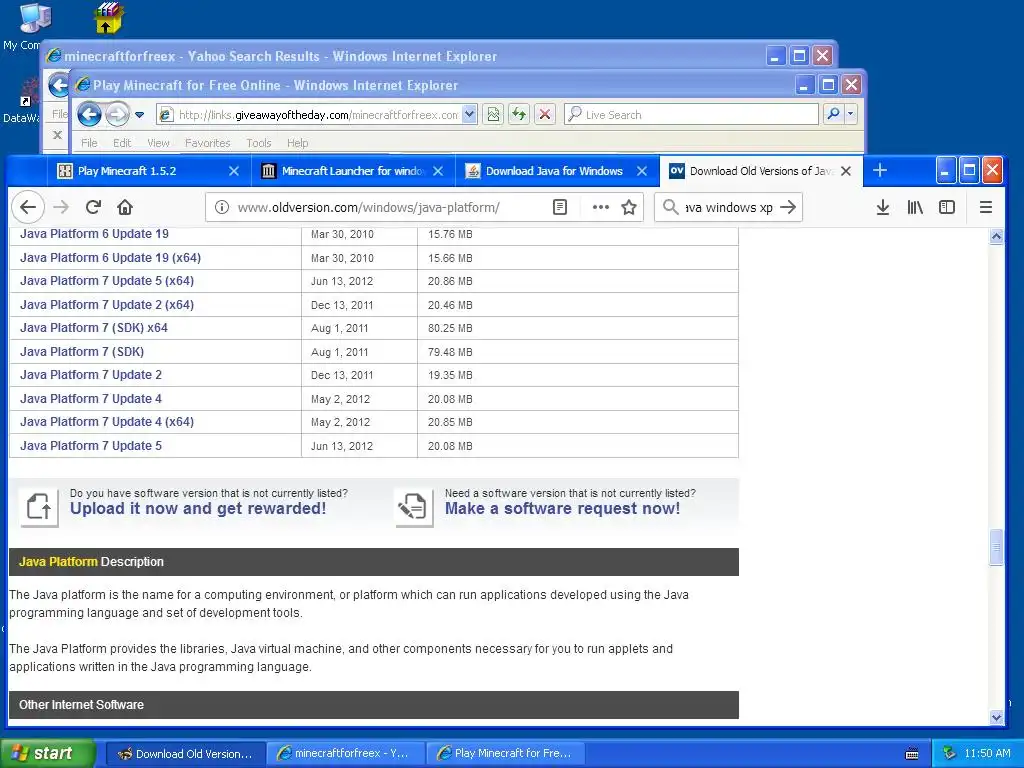
Task: Click IE stop loading red X icon
Action: (545, 115)
